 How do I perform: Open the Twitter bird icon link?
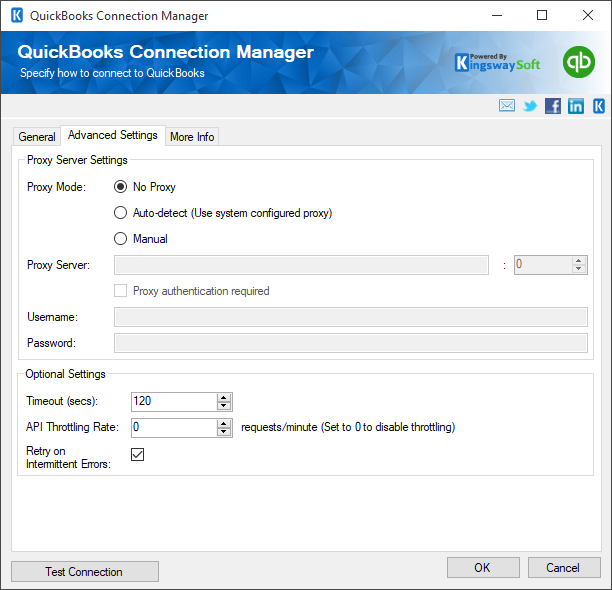pyautogui.click(x=530, y=106)
